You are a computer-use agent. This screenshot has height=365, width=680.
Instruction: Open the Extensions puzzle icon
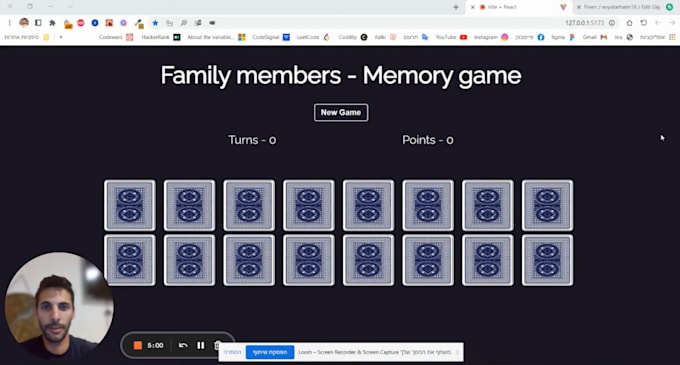click(x=52, y=23)
